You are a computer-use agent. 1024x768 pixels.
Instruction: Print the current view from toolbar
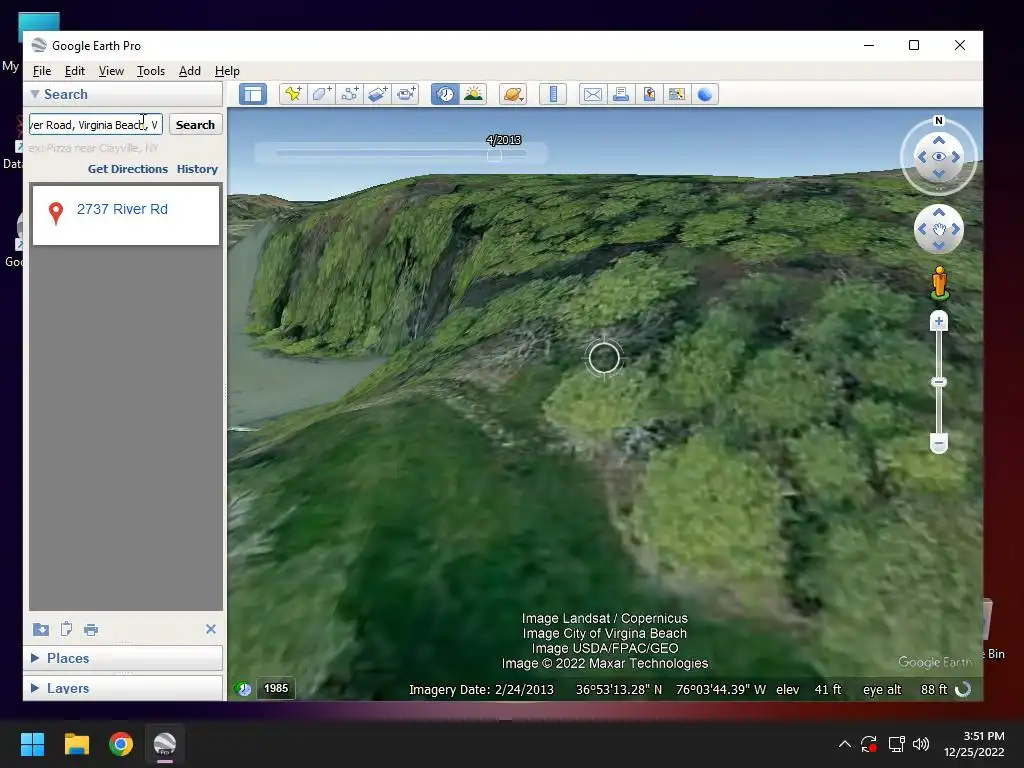(x=620, y=94)
